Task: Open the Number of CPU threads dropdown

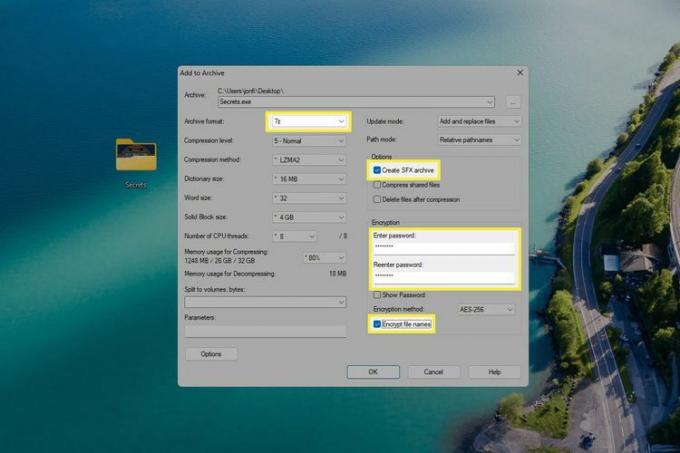Action: [294, 236]
